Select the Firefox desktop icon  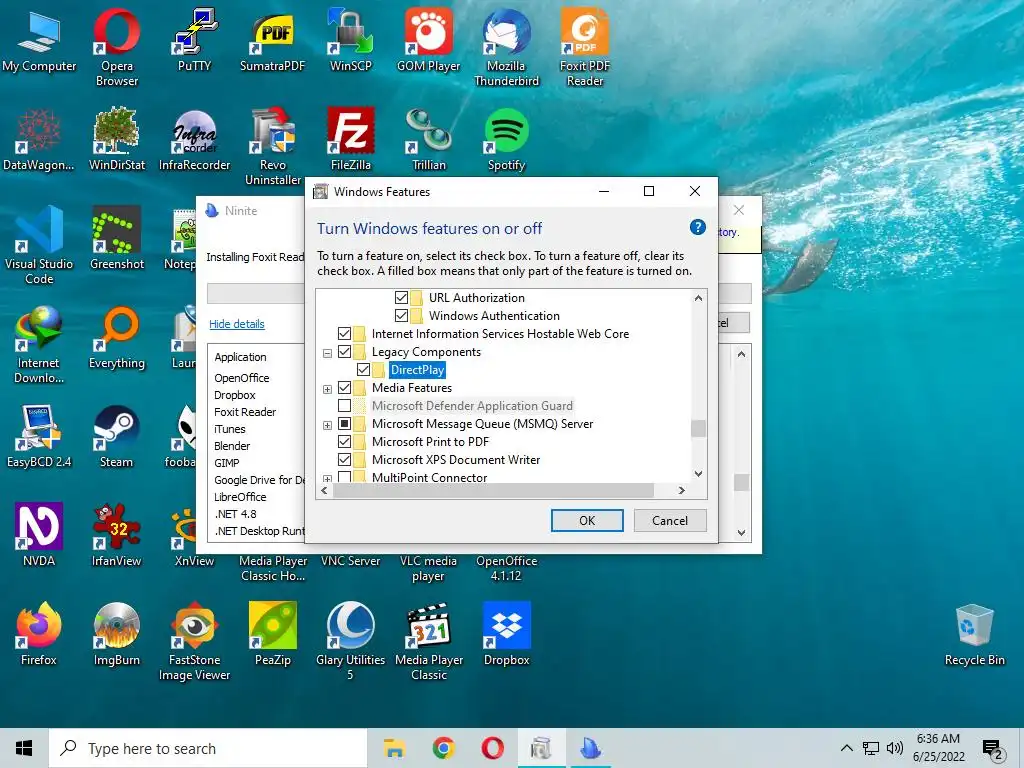pos(39,635)
